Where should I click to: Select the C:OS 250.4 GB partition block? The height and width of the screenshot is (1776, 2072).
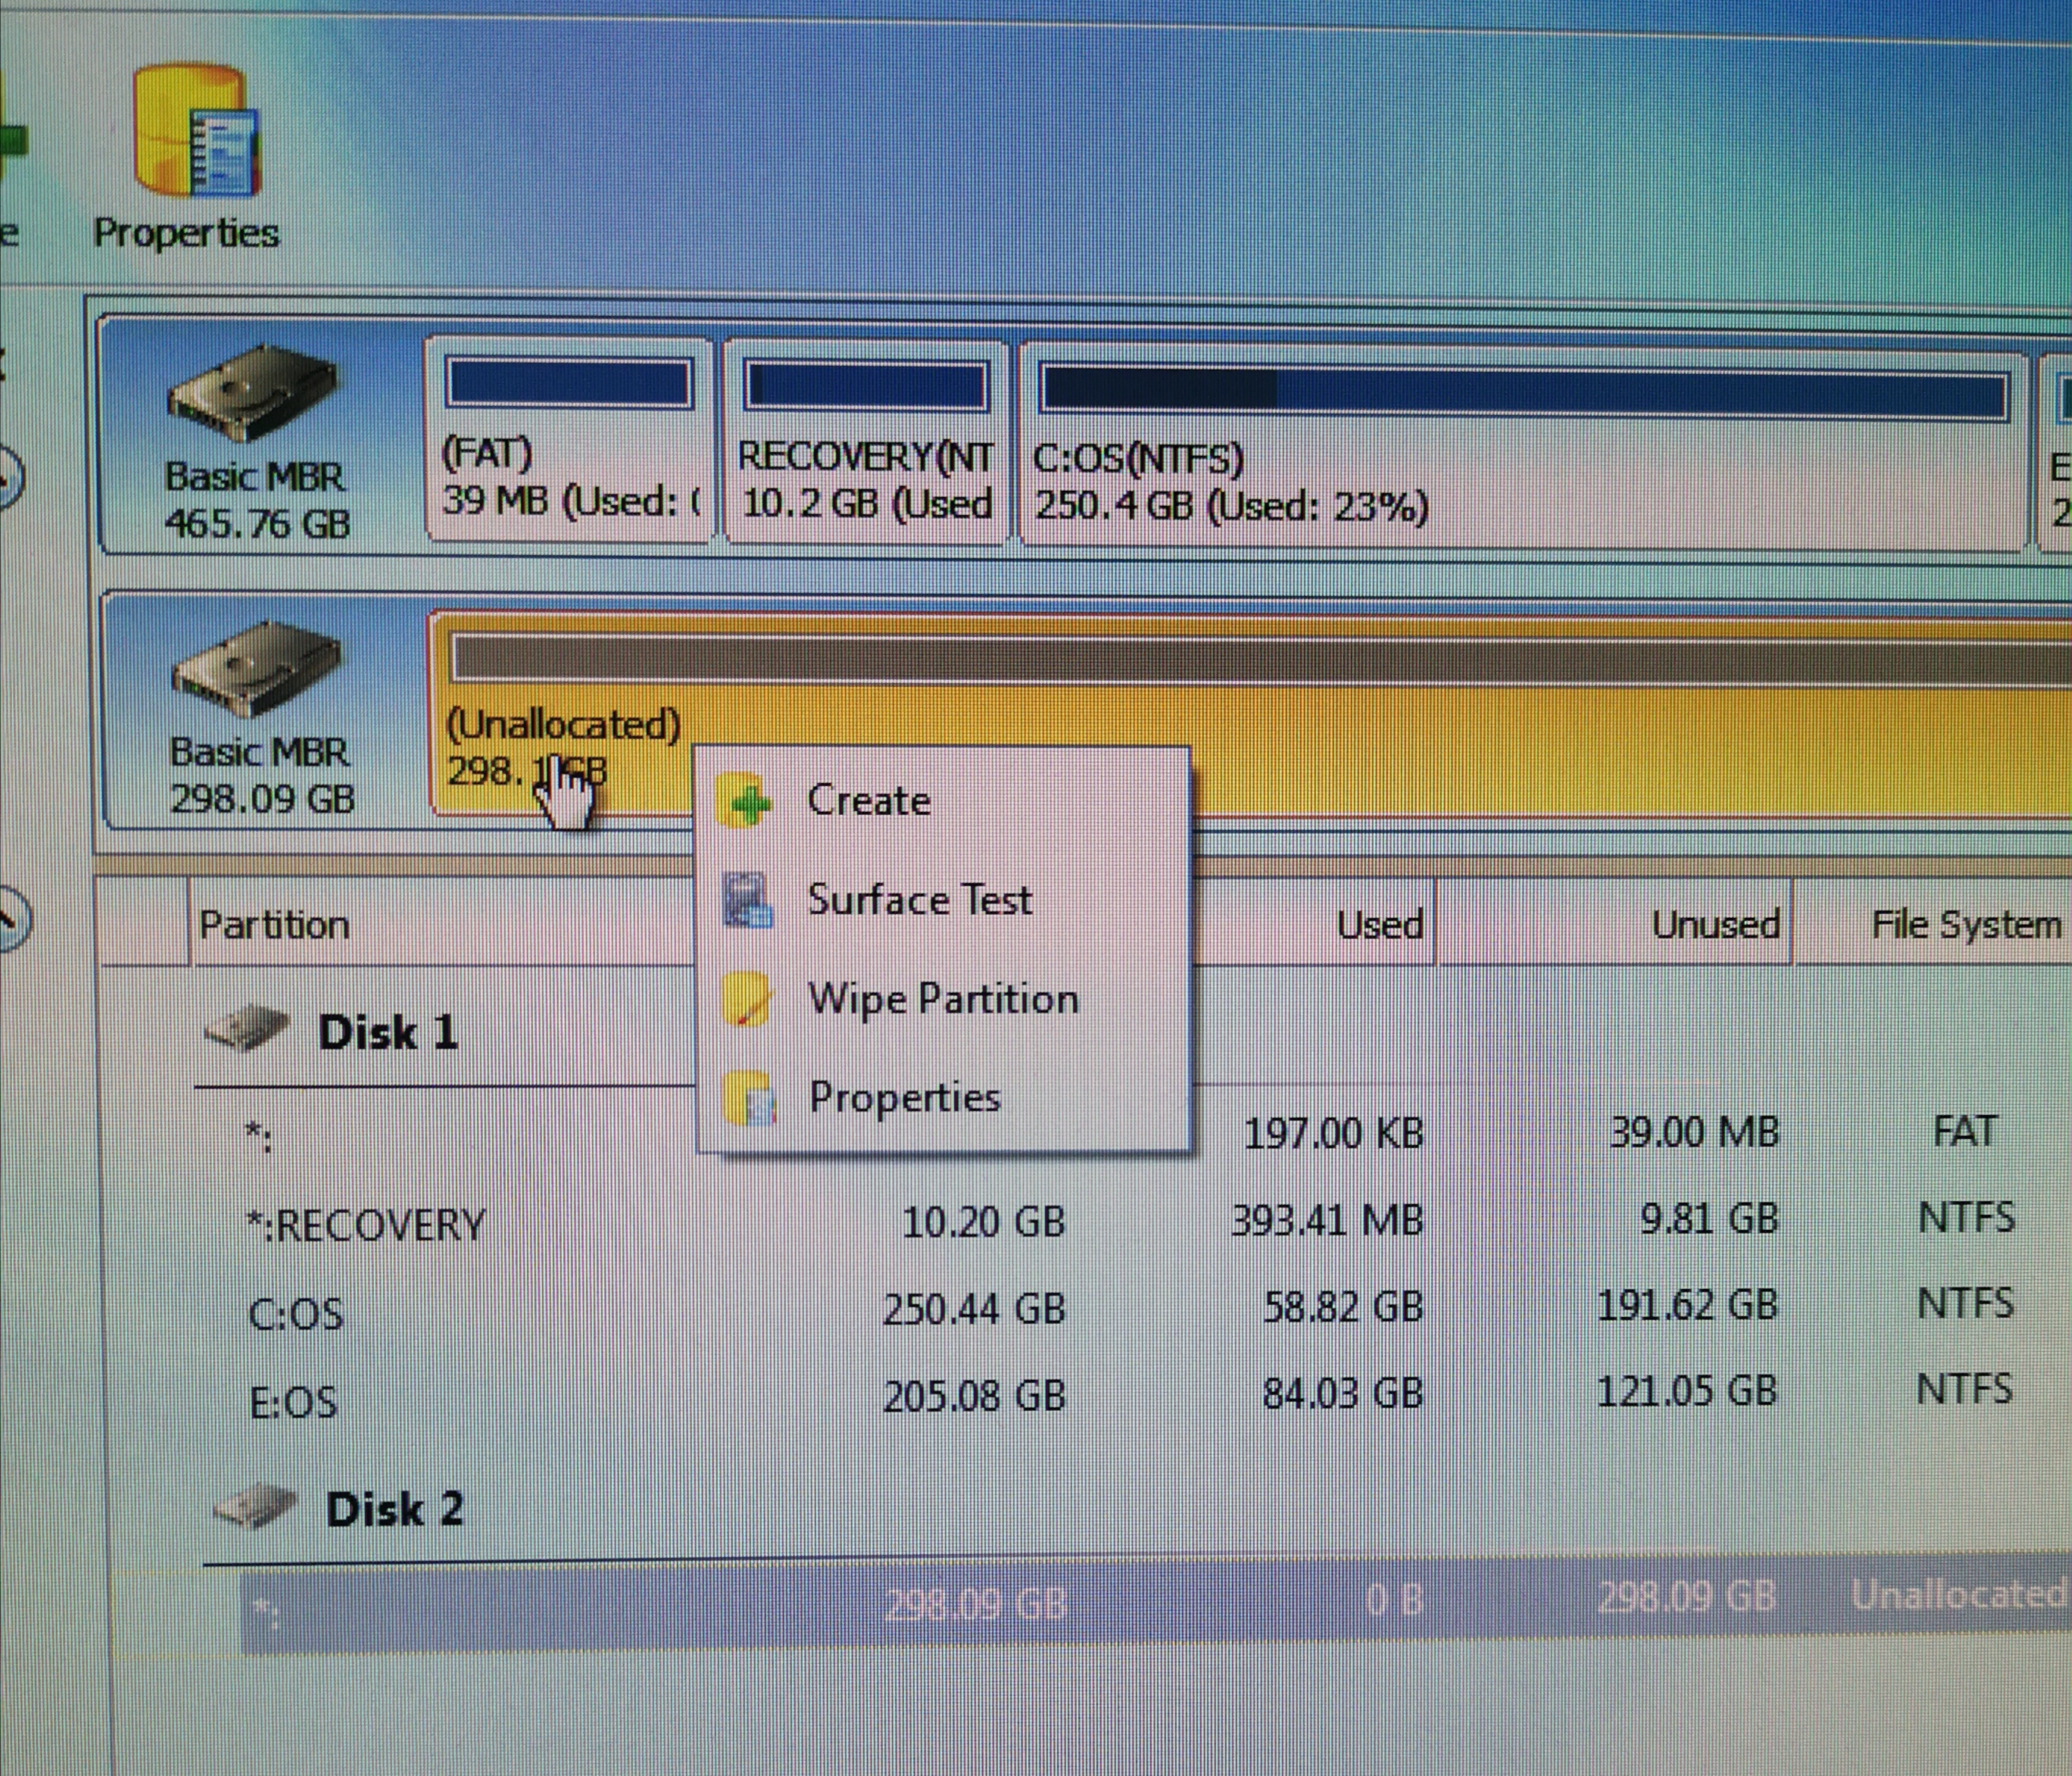1524,446
